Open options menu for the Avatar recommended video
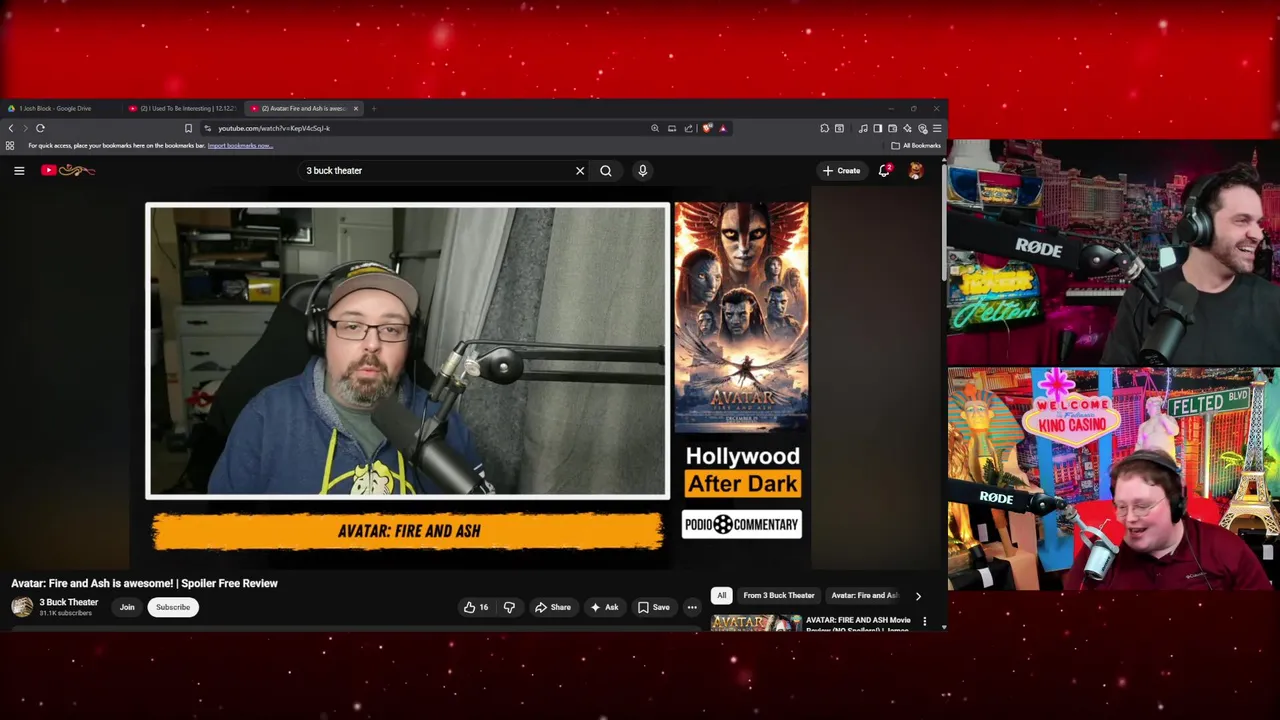Viewport: 1280px width, 720px height. 924,621
